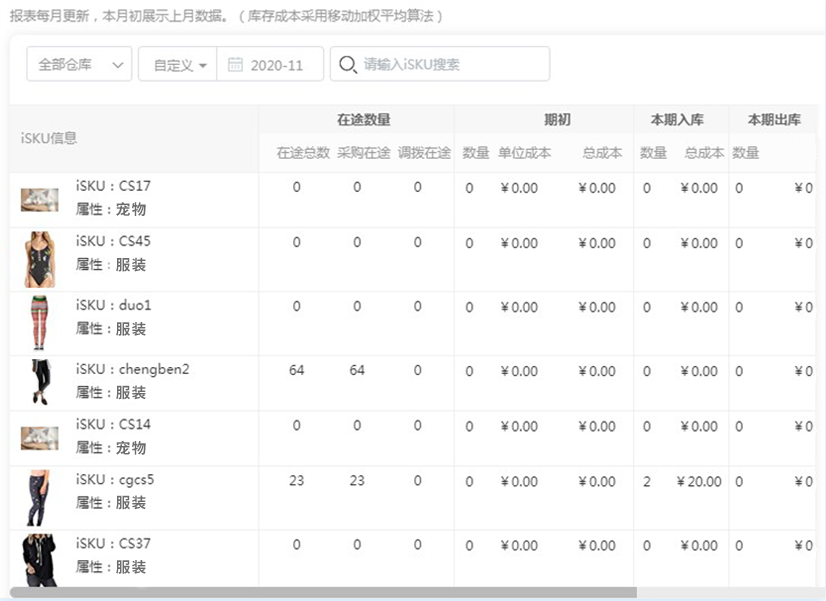This screenshot has width=826, height=601.
Task: Open the duo1 leggings thumbnail
Action: [40, 323]
